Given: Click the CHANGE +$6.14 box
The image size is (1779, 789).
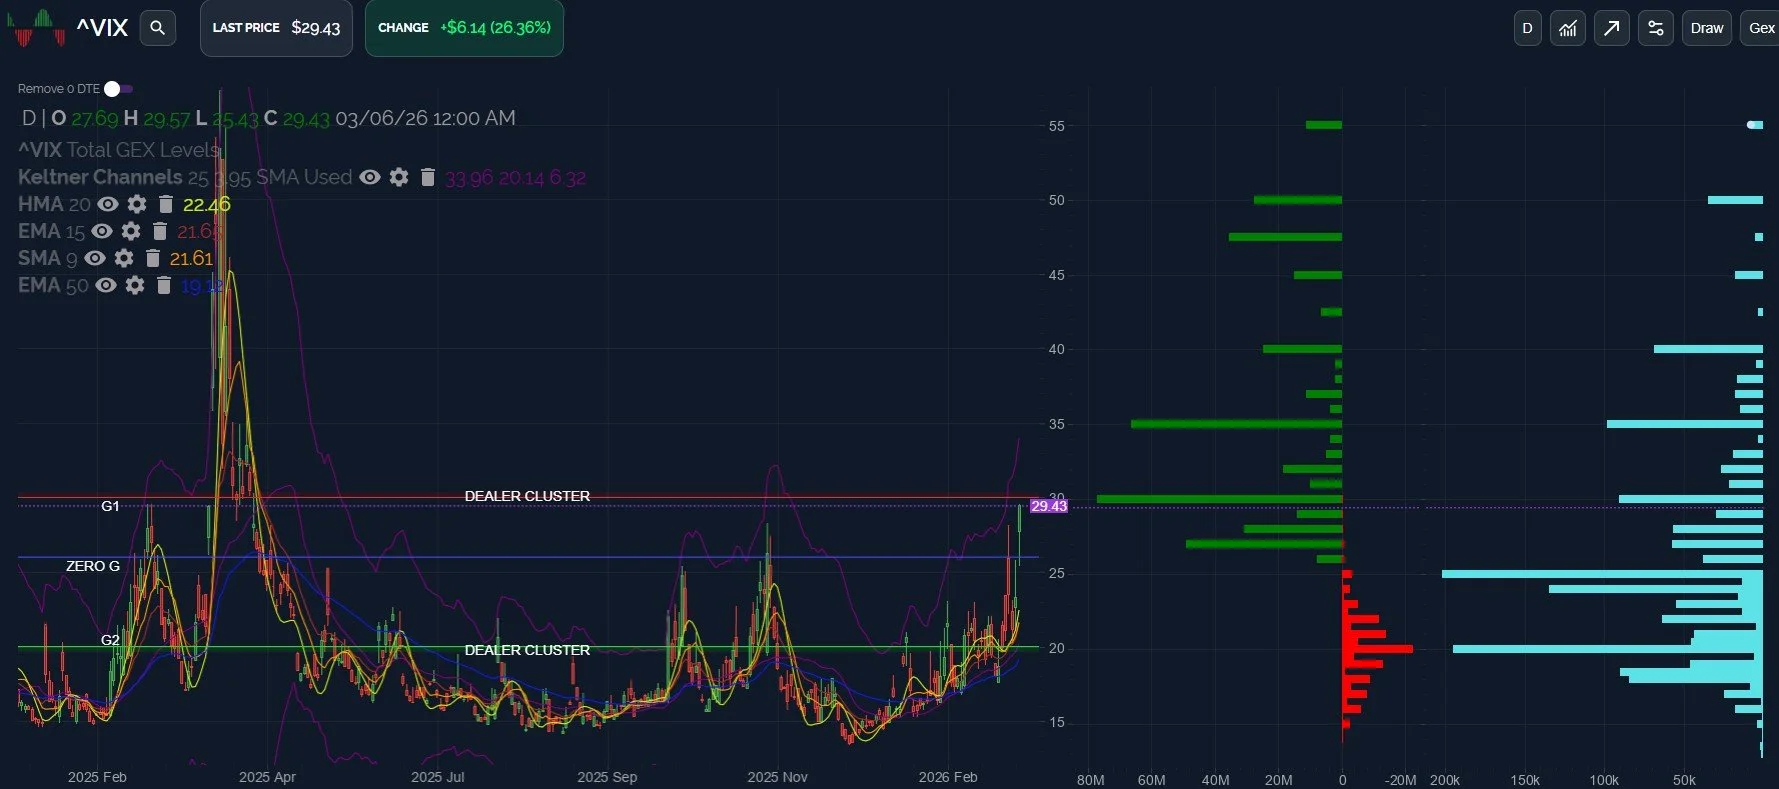Looking at the screenshot, I should (464, 28).
